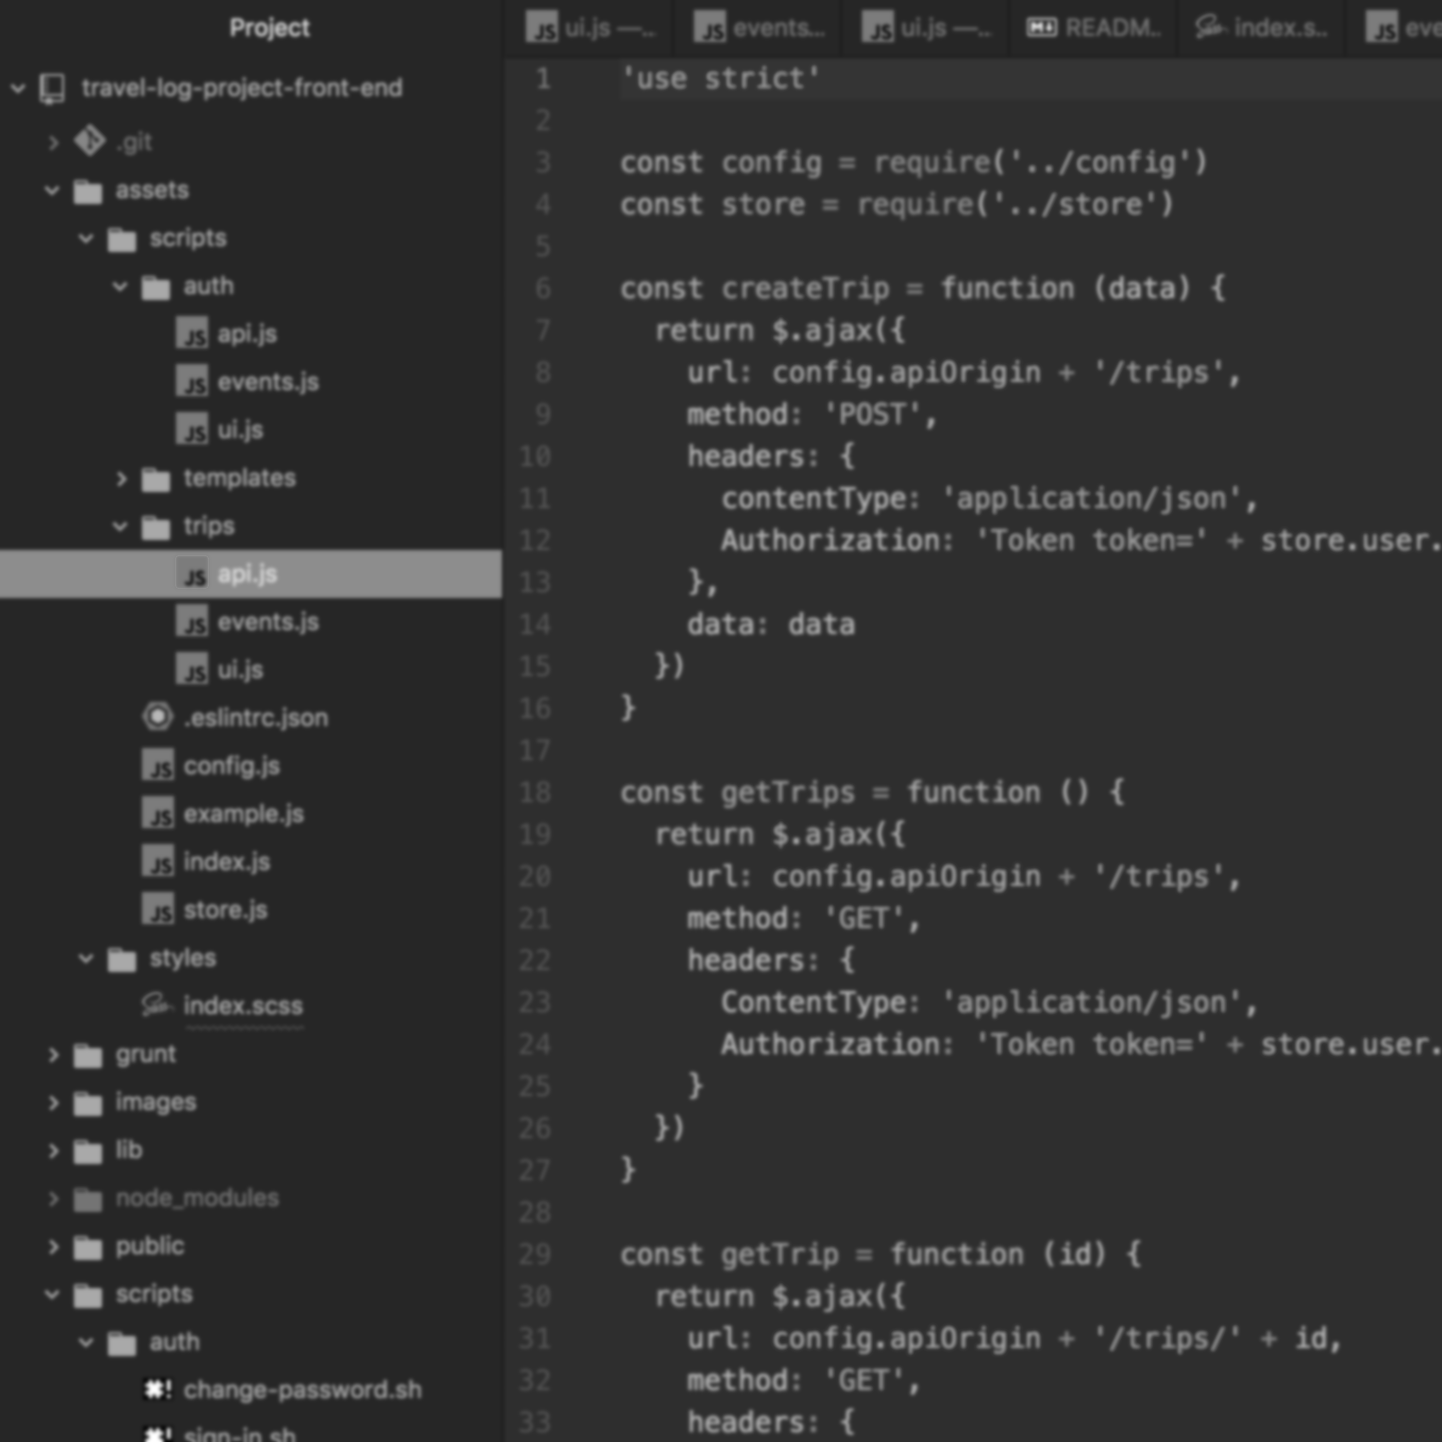Open the index.scss file
The image size is (1442, 1442).
(243, 1006)
